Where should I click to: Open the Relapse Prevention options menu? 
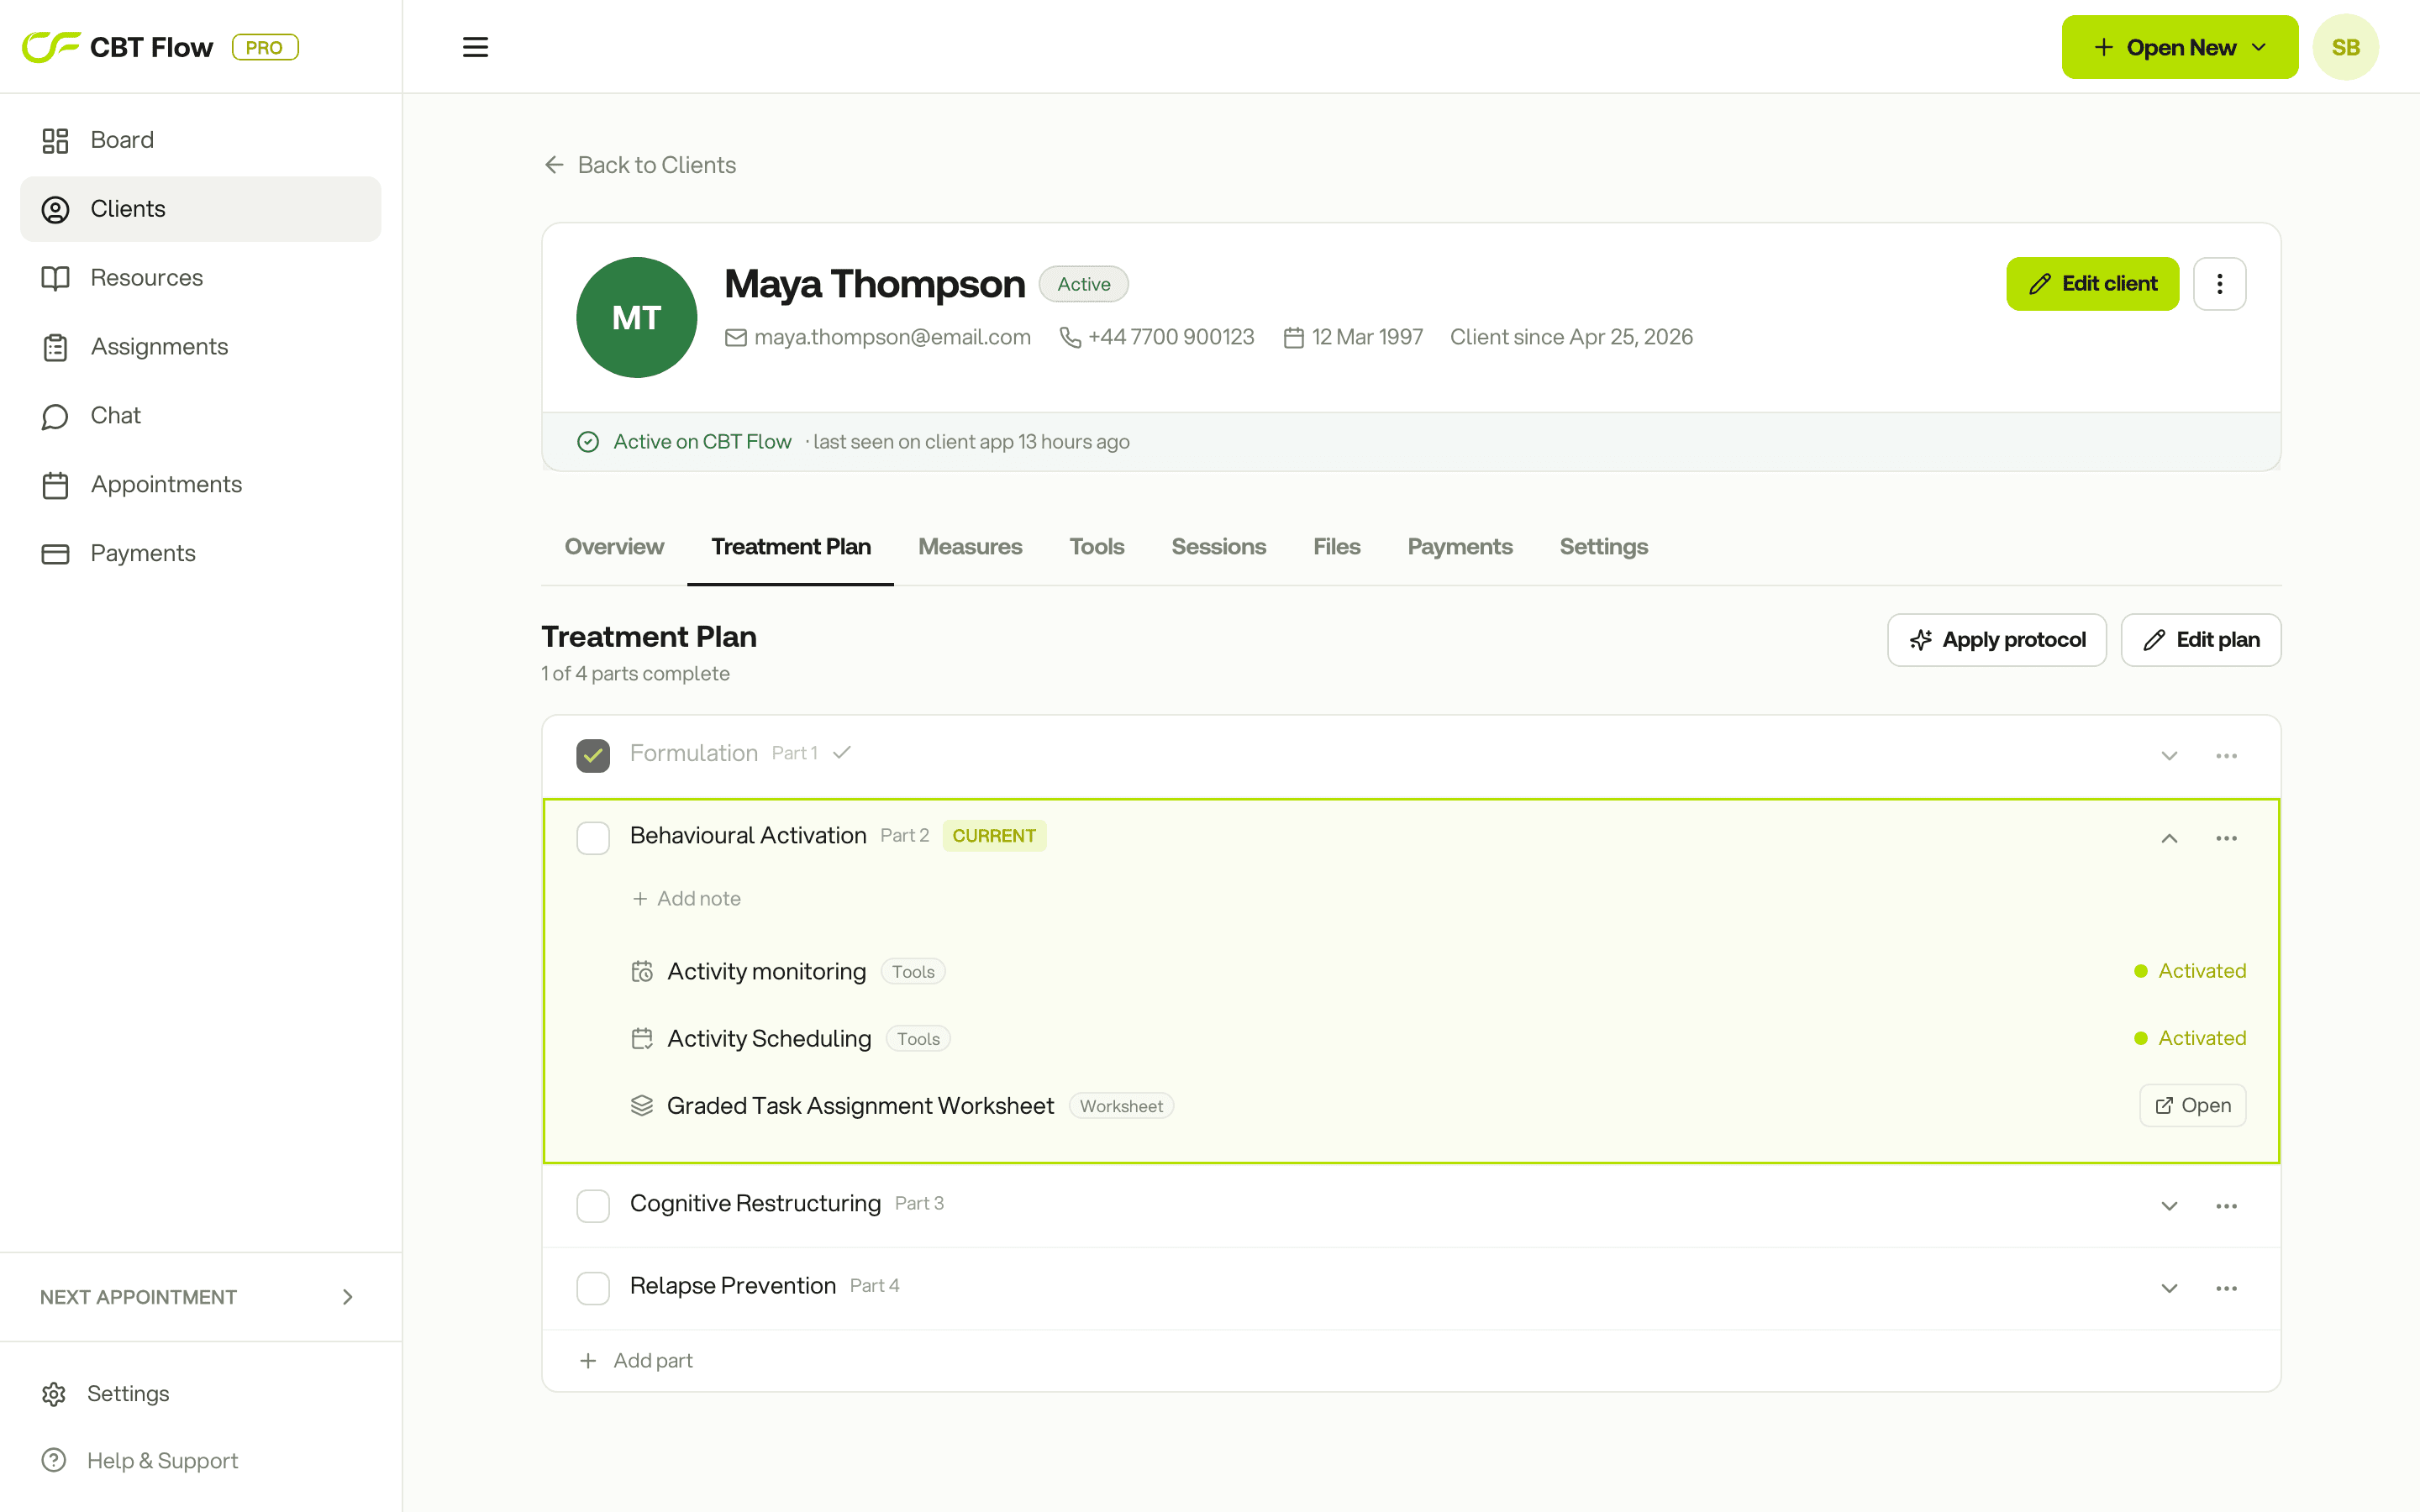pos(2226,1288)
